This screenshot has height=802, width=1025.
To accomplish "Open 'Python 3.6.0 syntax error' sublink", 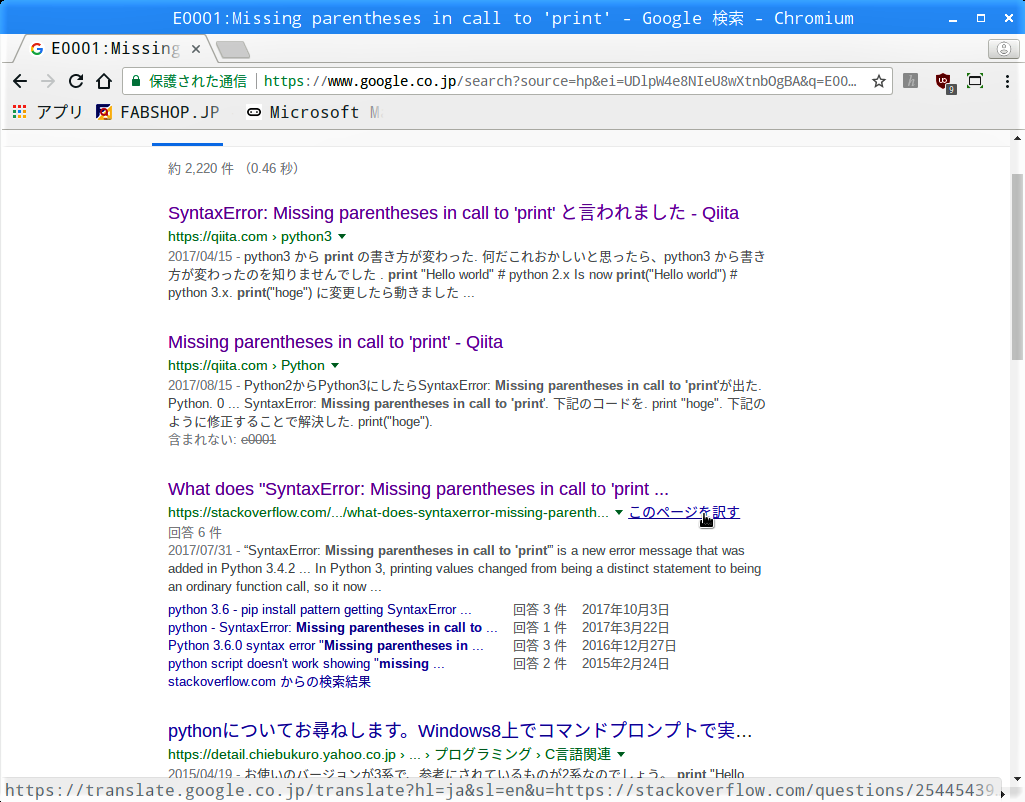I will [x=326, y=646].
